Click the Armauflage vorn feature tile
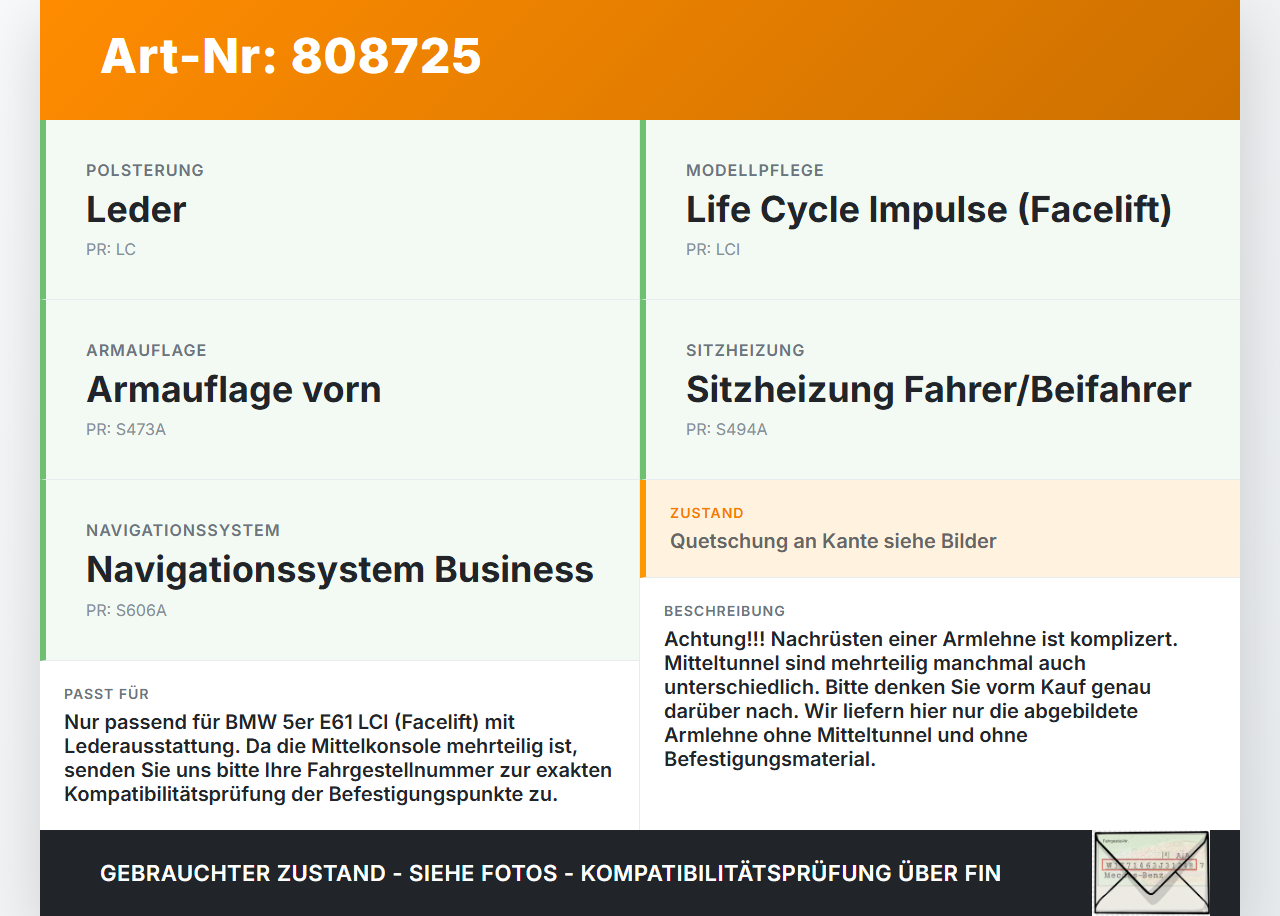Image resolution: width=1280 pixels, height=916 pixels. click(x=340, y=390)
